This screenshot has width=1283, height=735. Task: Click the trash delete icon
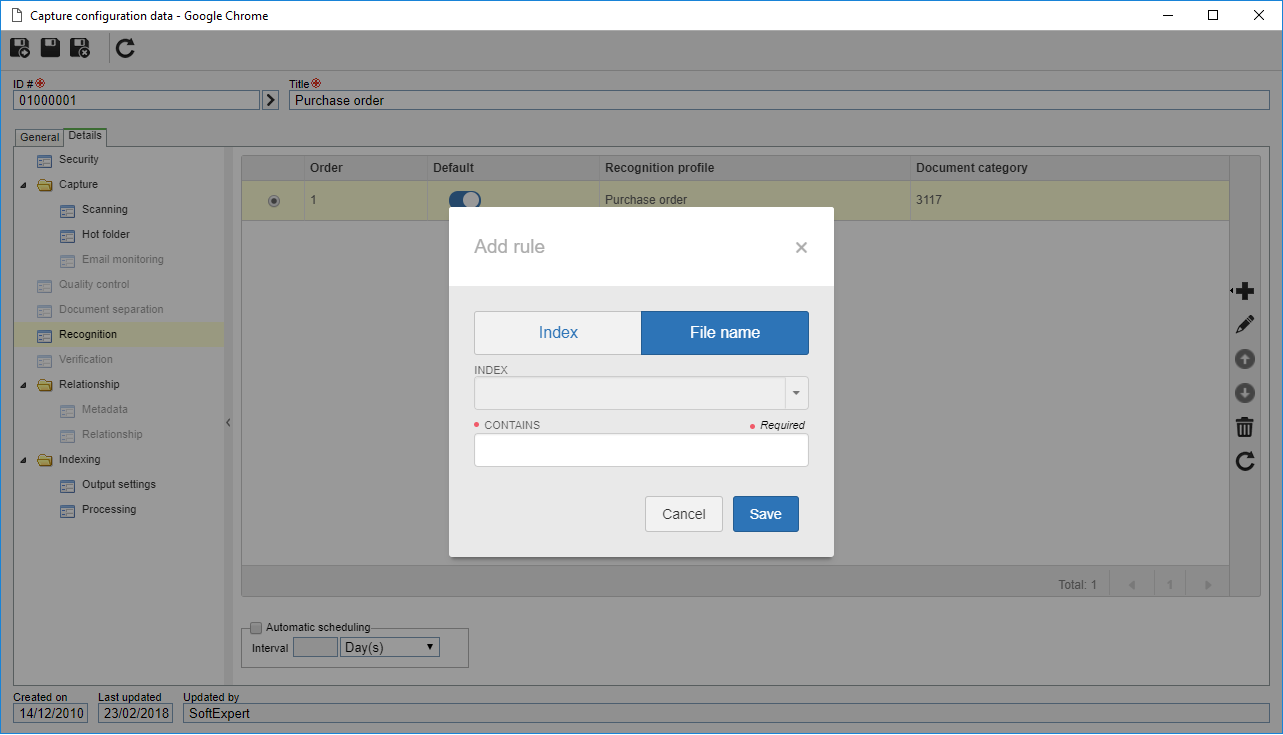coord(1245,427)
